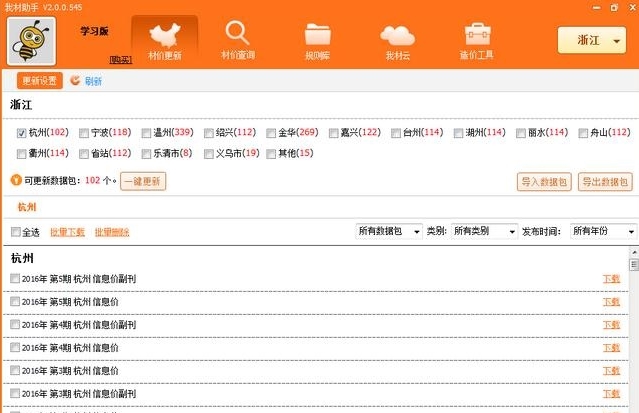Click the refresh swirl icon
The image size is (639, 413).
coord(75,80)
